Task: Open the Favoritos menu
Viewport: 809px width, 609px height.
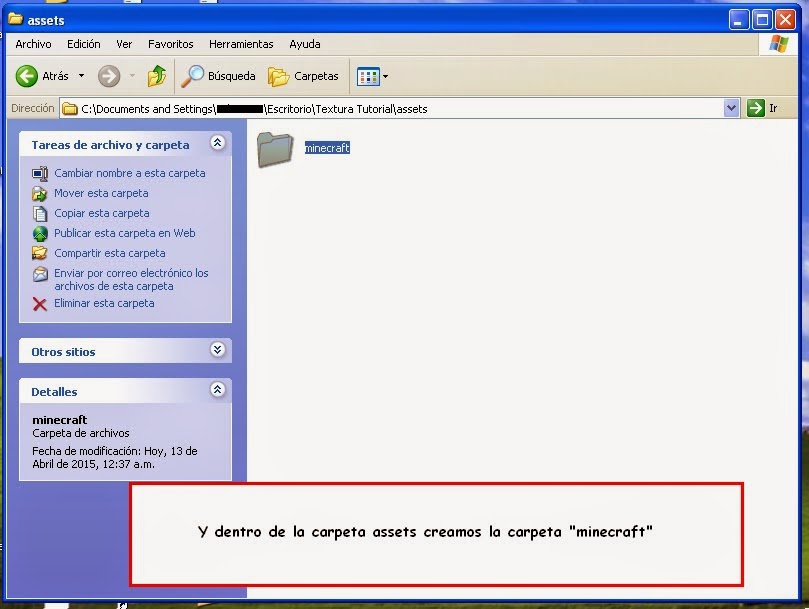Action: tap(170, 44)
